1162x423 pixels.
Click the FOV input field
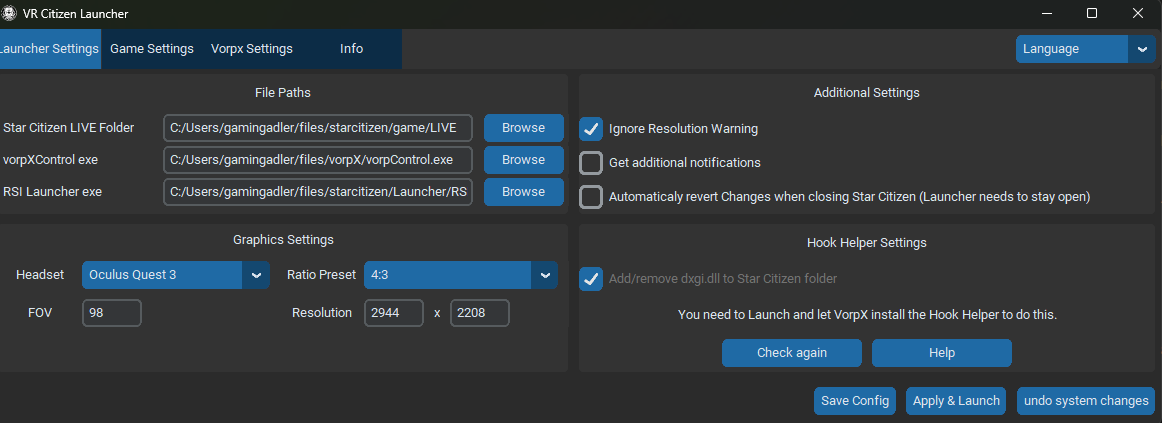click(x=112, y=313)
